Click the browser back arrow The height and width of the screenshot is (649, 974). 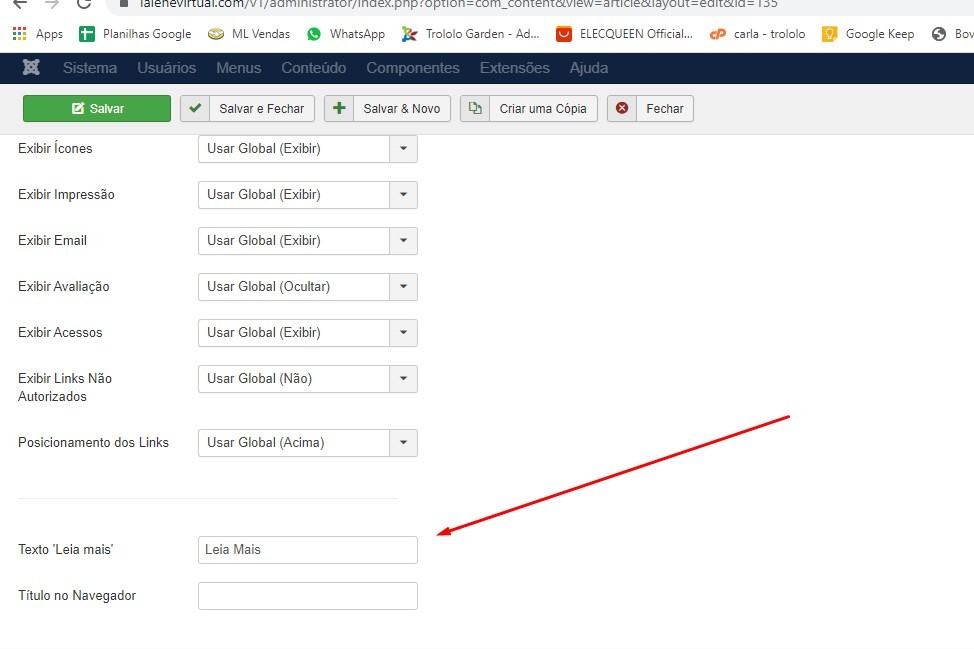point(20,4)
